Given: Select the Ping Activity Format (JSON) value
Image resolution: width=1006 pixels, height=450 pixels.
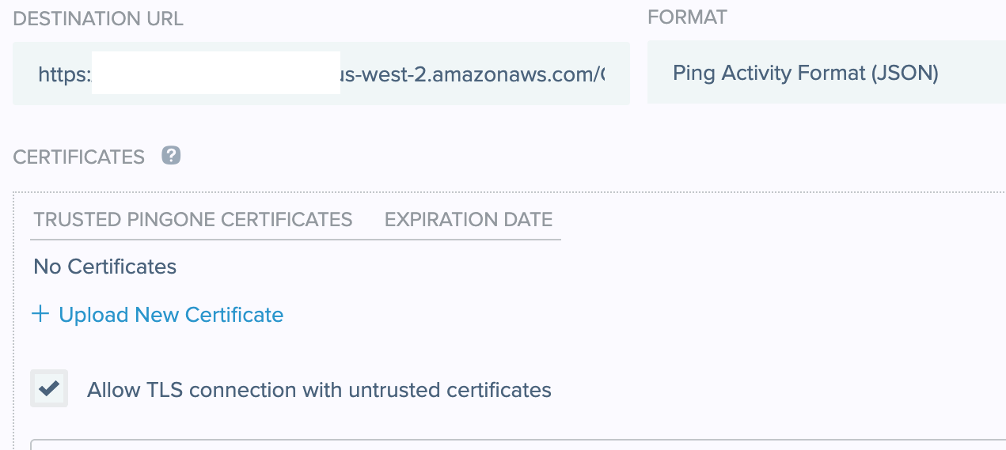Looking at the screenshot, I should point(805,73).
